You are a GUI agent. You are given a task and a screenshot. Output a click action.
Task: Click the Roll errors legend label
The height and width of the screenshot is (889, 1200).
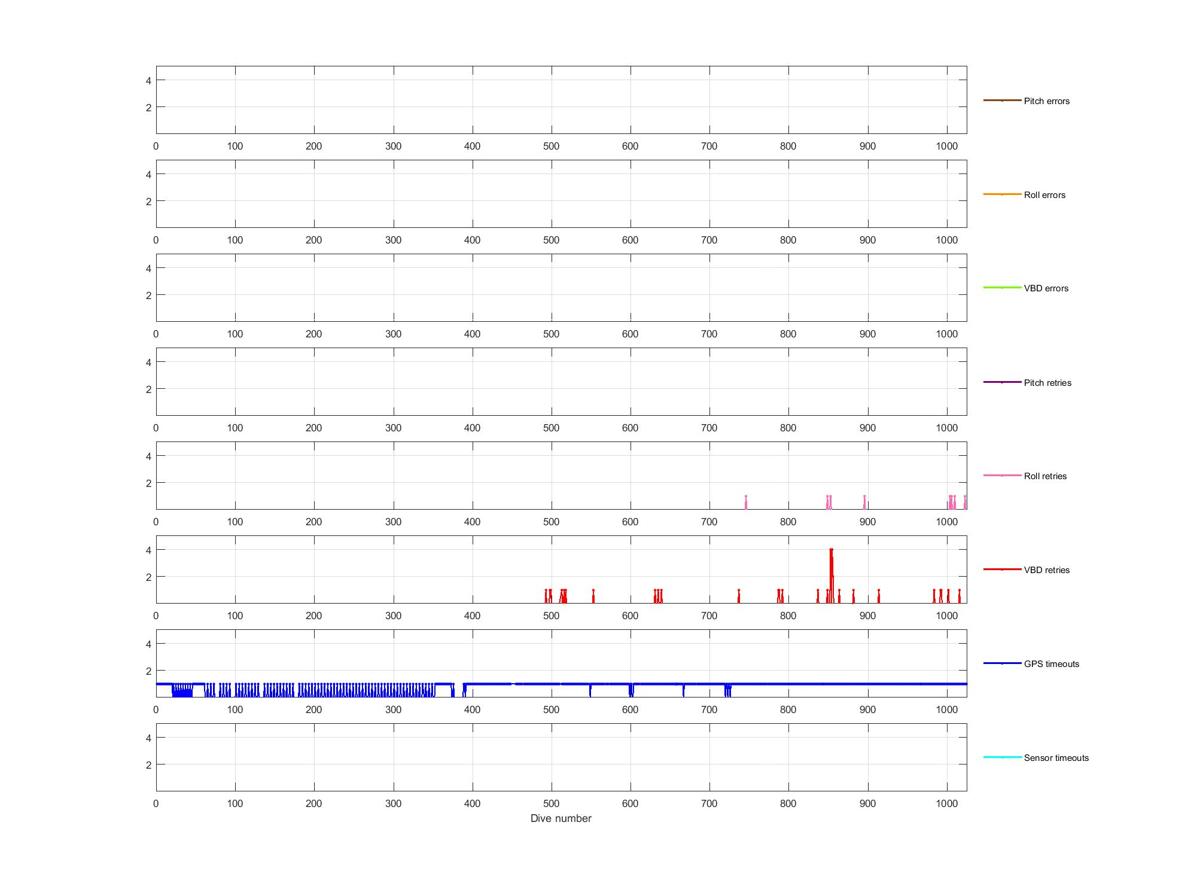click(1044, 195)
